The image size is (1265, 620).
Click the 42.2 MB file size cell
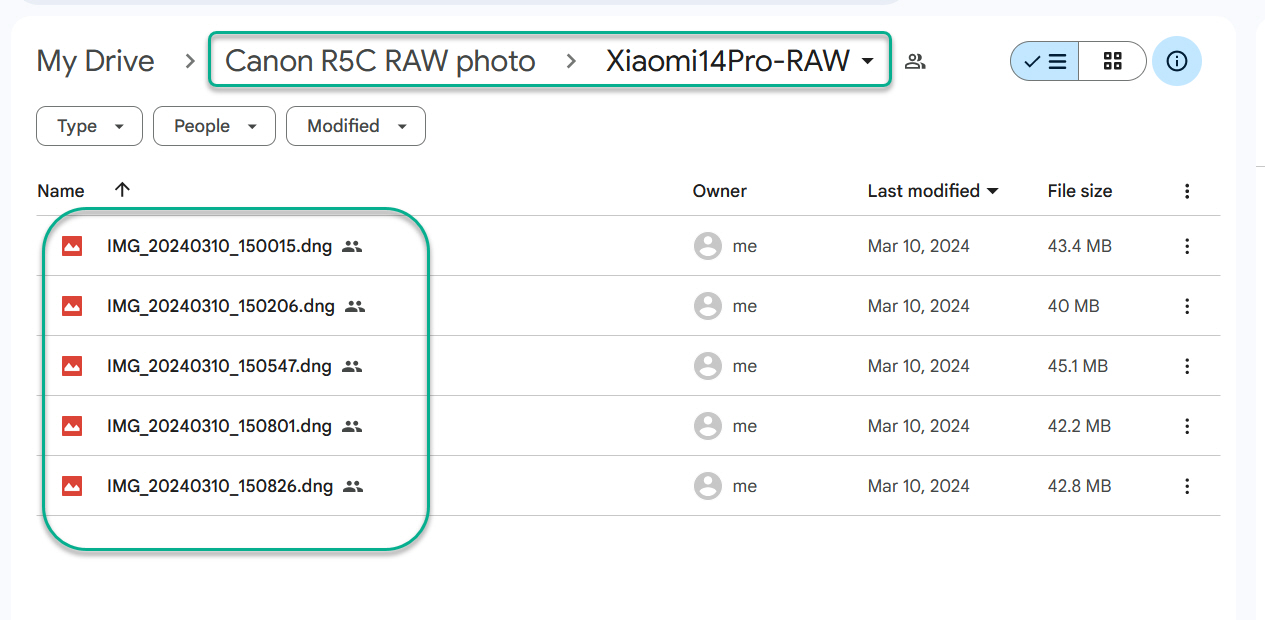[x=1079, y=426]
